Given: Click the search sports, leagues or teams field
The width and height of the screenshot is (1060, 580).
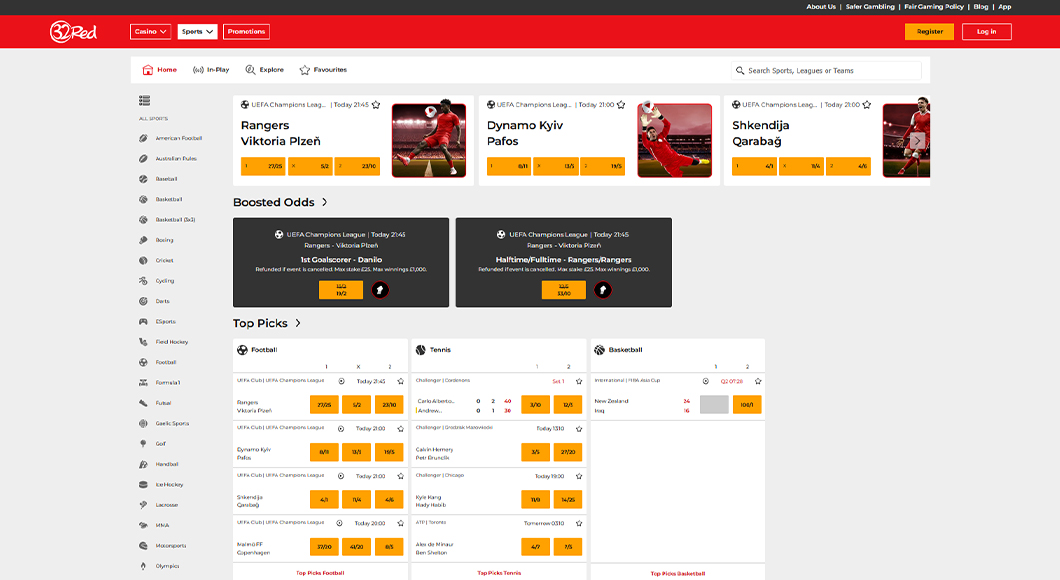Looking at the screenshot, I should (x=826, y=70).
